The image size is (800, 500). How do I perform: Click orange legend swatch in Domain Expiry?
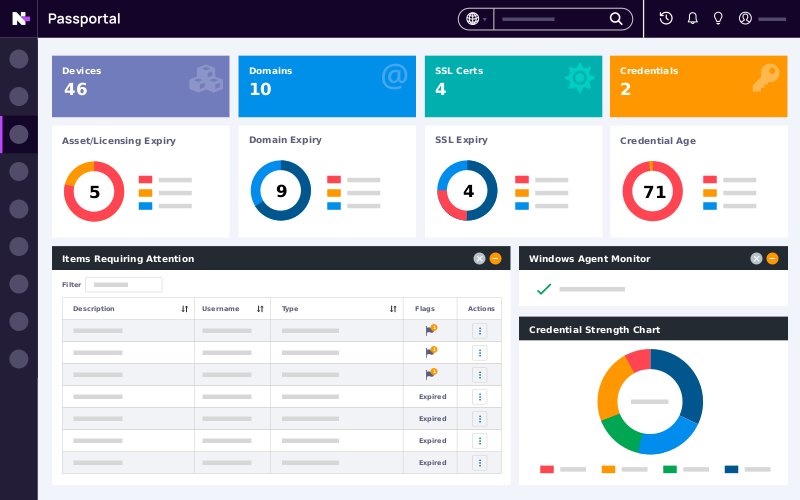click(334, 193)
